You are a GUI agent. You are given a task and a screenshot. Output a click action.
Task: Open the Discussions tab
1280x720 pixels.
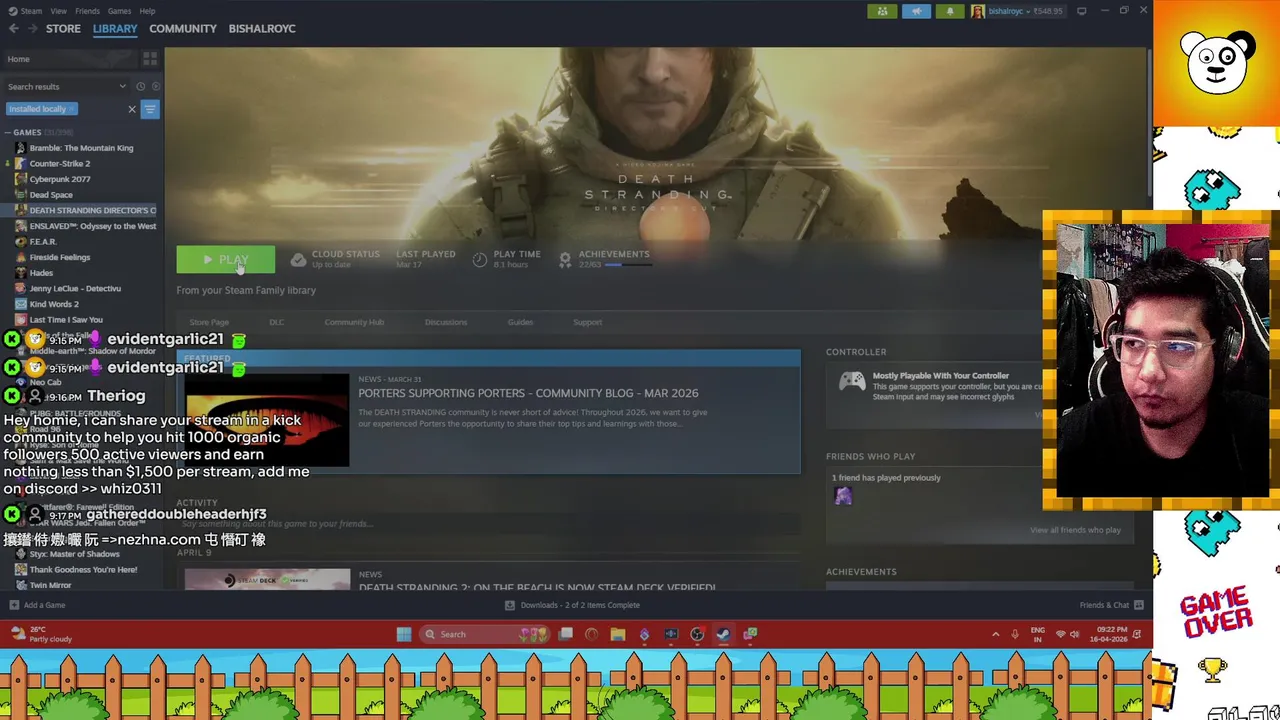[x=446, y=322]
